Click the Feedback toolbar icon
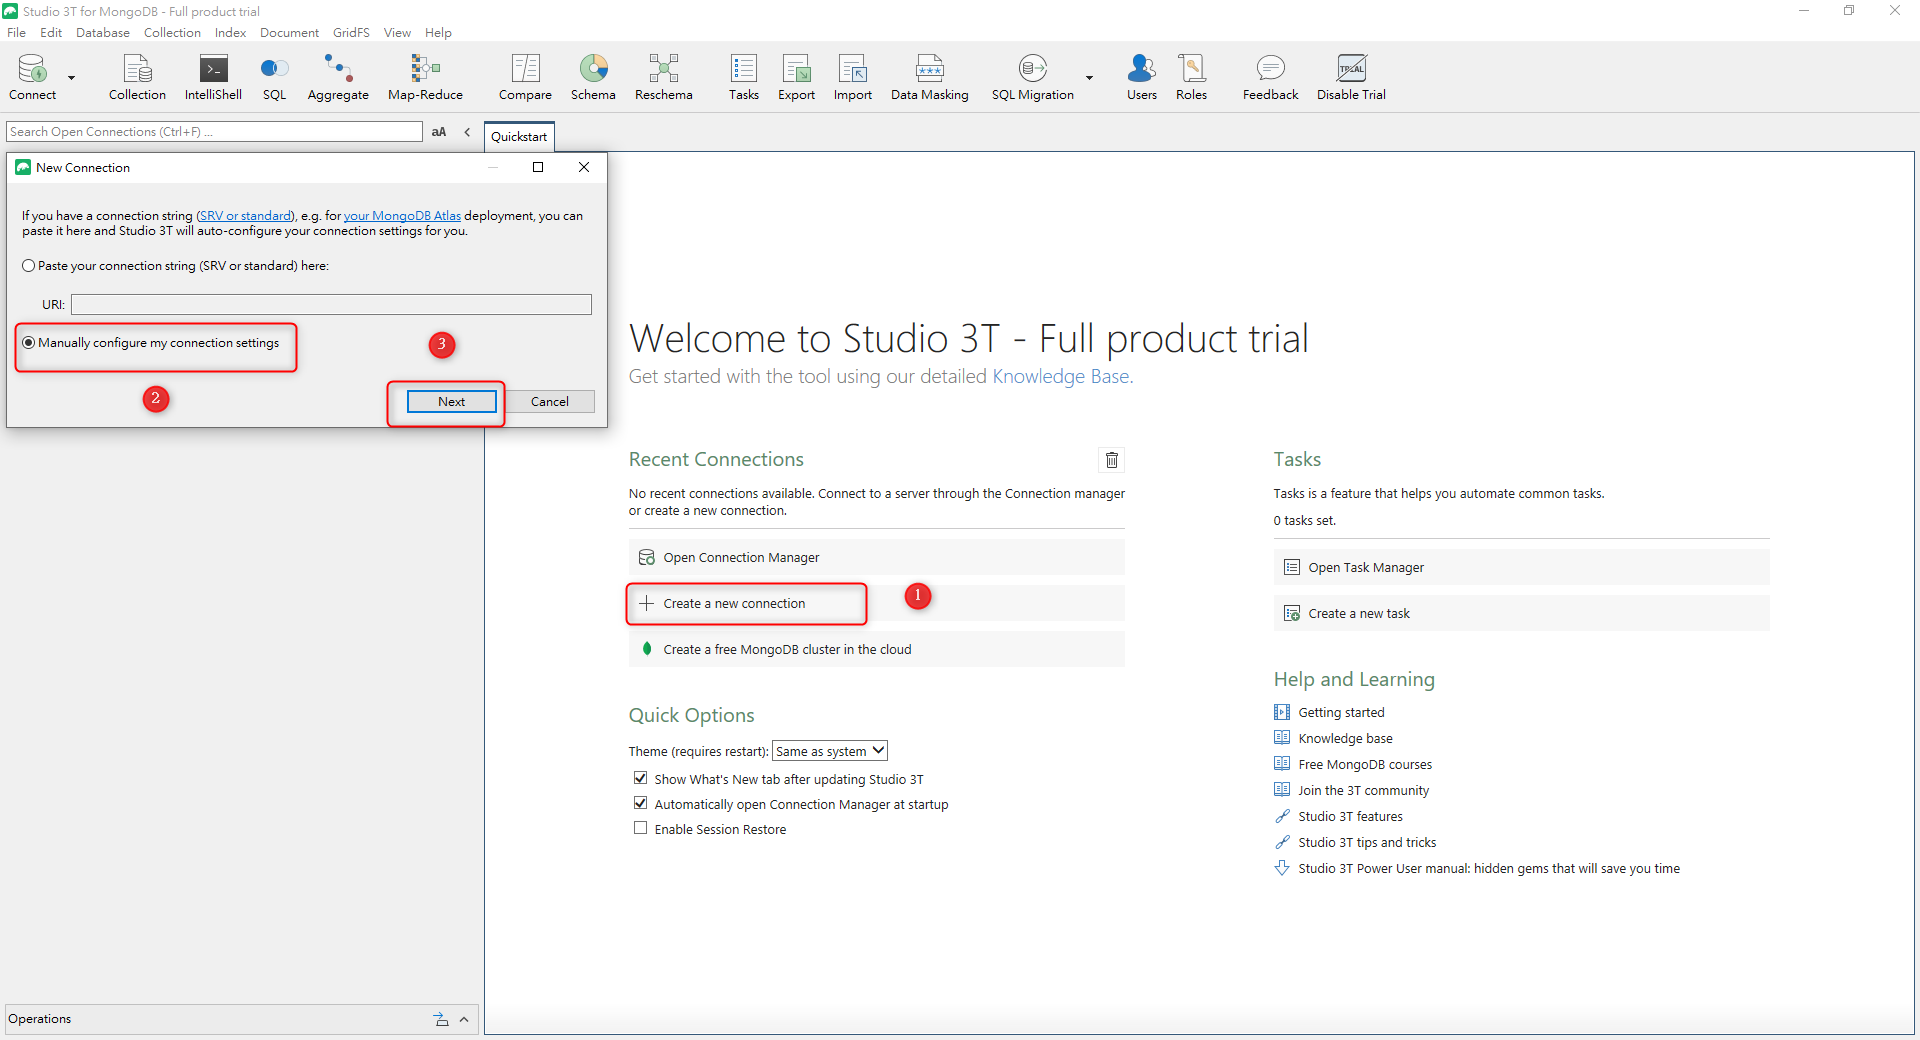 (1270, 77)
